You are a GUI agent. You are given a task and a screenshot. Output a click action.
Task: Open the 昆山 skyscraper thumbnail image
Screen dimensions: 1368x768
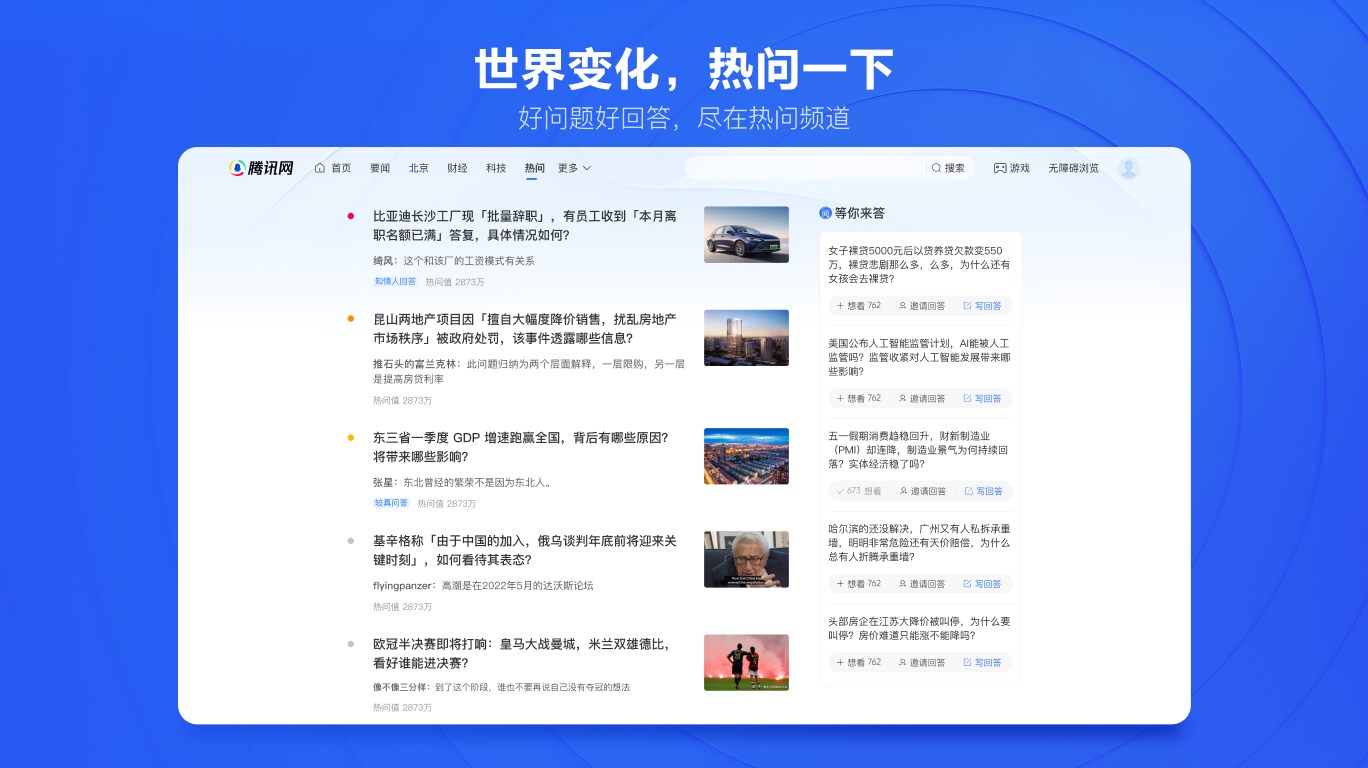746,338
